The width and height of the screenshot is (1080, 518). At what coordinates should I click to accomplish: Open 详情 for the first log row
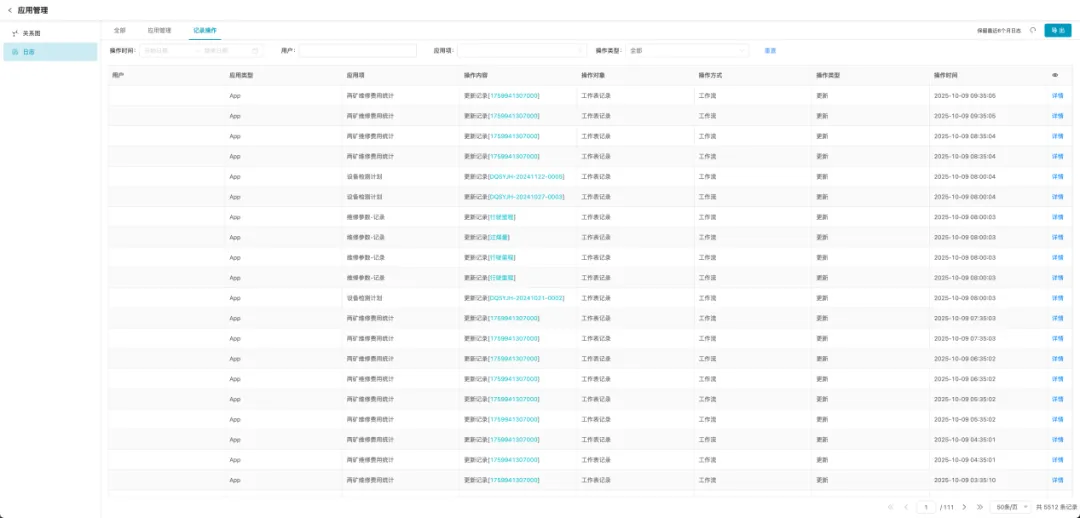click(1057, 96)
